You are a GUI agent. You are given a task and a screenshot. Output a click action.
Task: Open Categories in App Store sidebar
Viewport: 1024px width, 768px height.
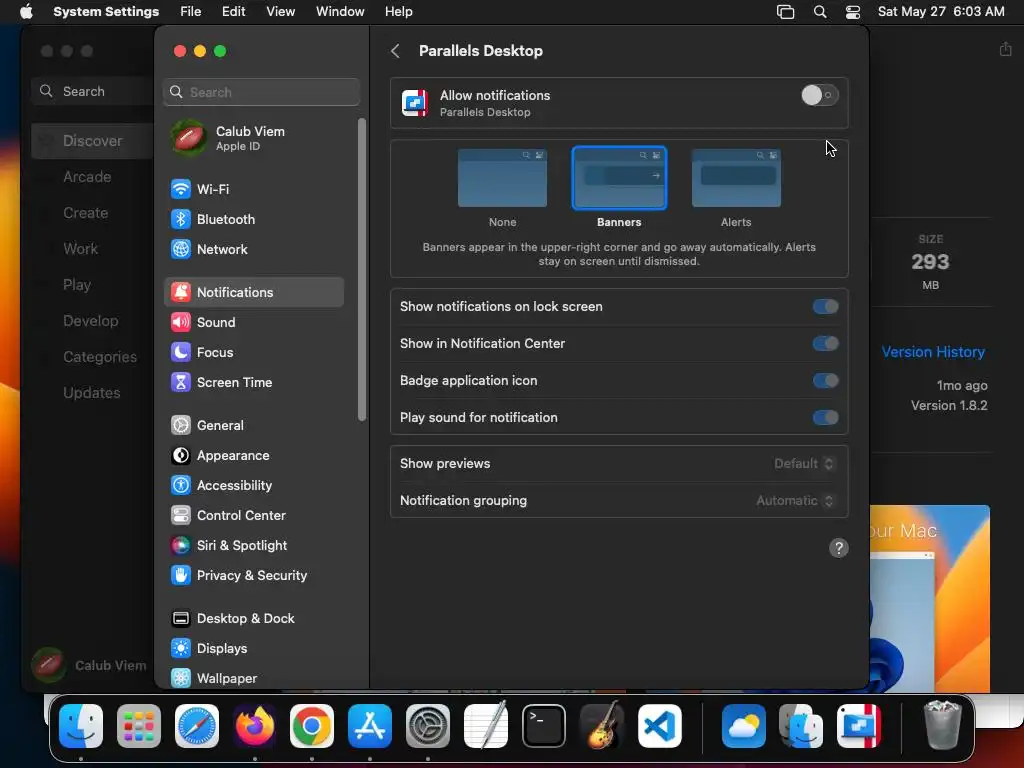click(100, 357)
